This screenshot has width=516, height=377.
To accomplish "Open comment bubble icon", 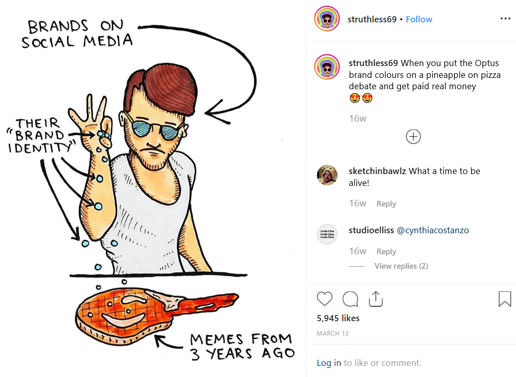I will click(350, 299).
